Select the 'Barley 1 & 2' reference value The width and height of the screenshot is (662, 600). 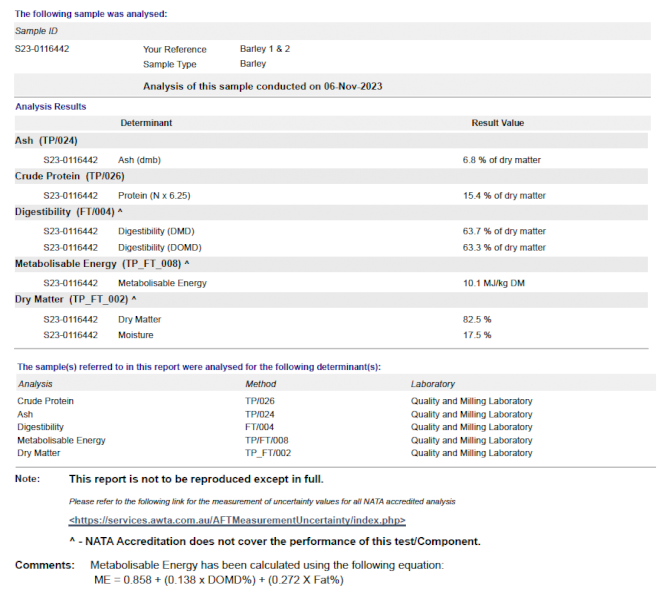click(x=265, y=49)
